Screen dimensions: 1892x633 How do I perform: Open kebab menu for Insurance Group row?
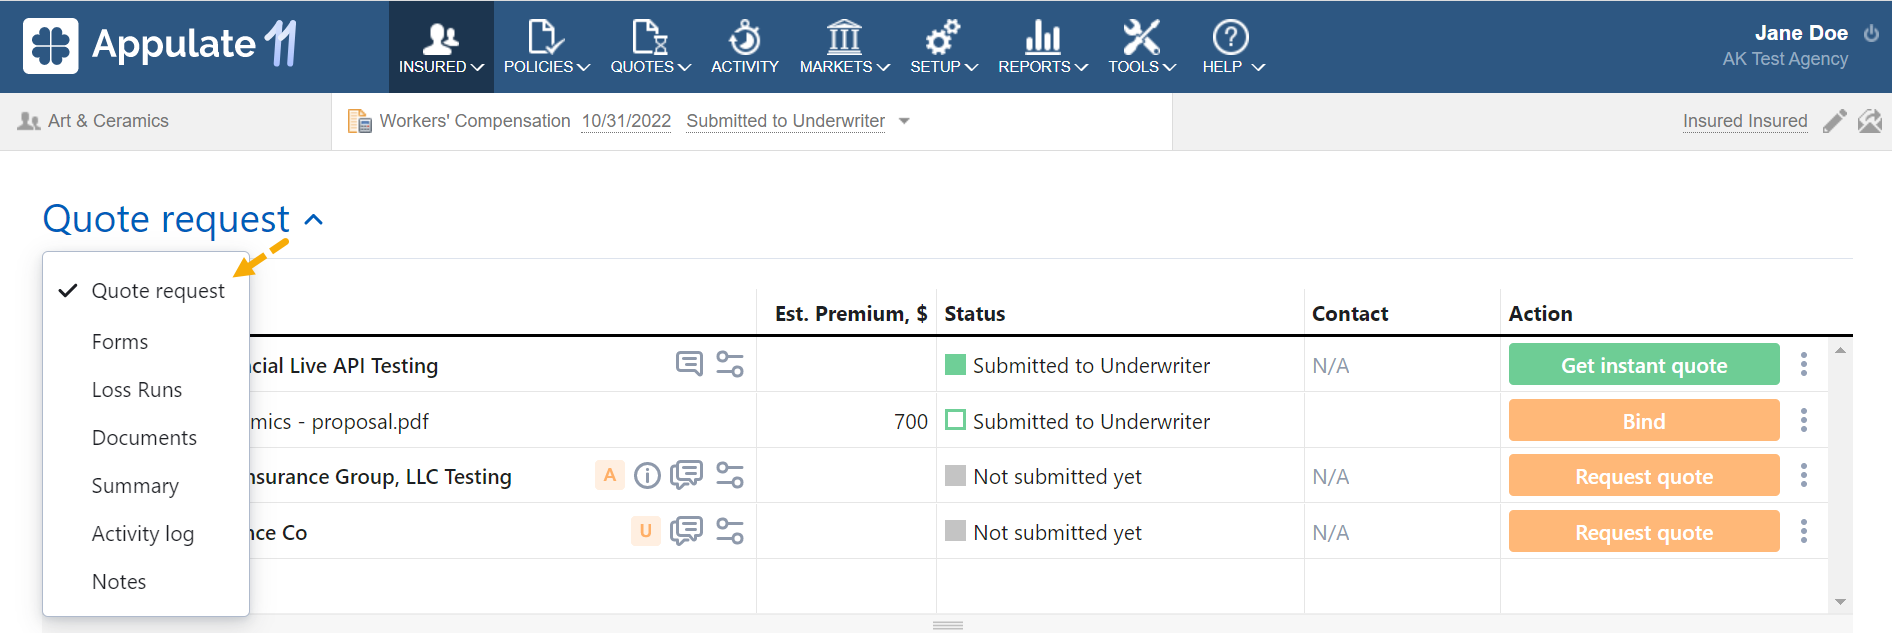pos(1804,475)
